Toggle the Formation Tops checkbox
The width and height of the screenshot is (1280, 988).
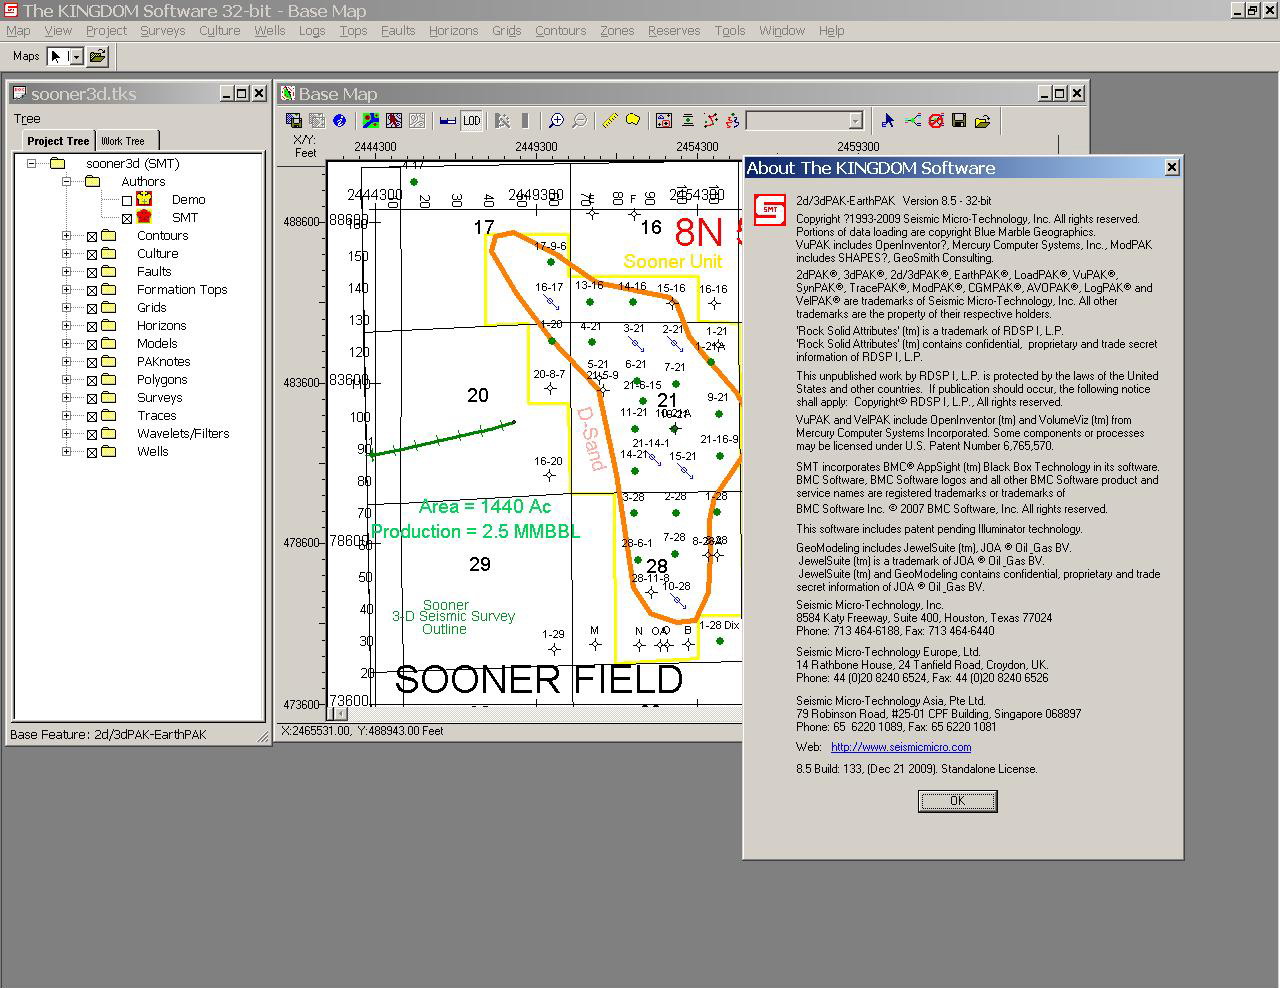click(x=92, y=291)
